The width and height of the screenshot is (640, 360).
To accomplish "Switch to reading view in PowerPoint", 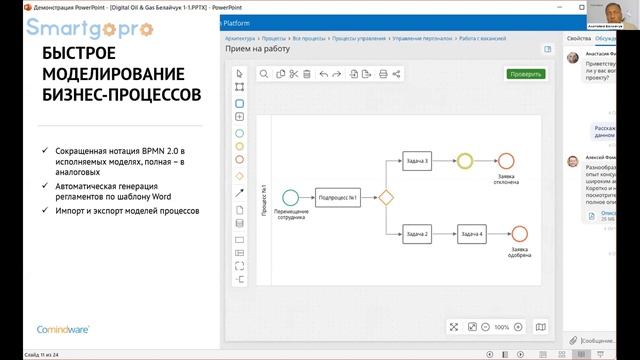I will pos(581,354).
